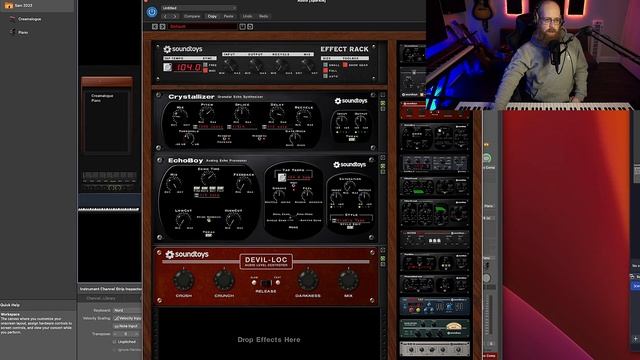Image resolution: width=640 pixels, height=360 pixels.
Task: Open the Sam 2023 concert folder
Action: (x=23, y=6)
